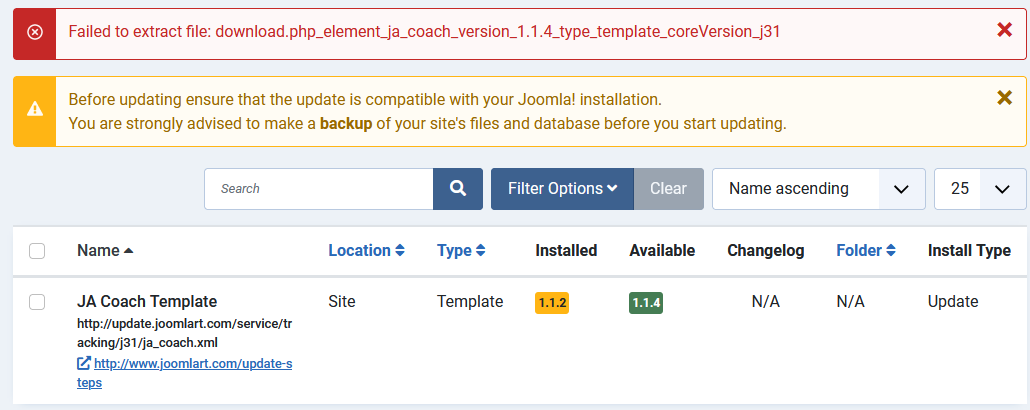
Task: Click the green 1.1.4 available version badge
Action: [x=646, y=302]
